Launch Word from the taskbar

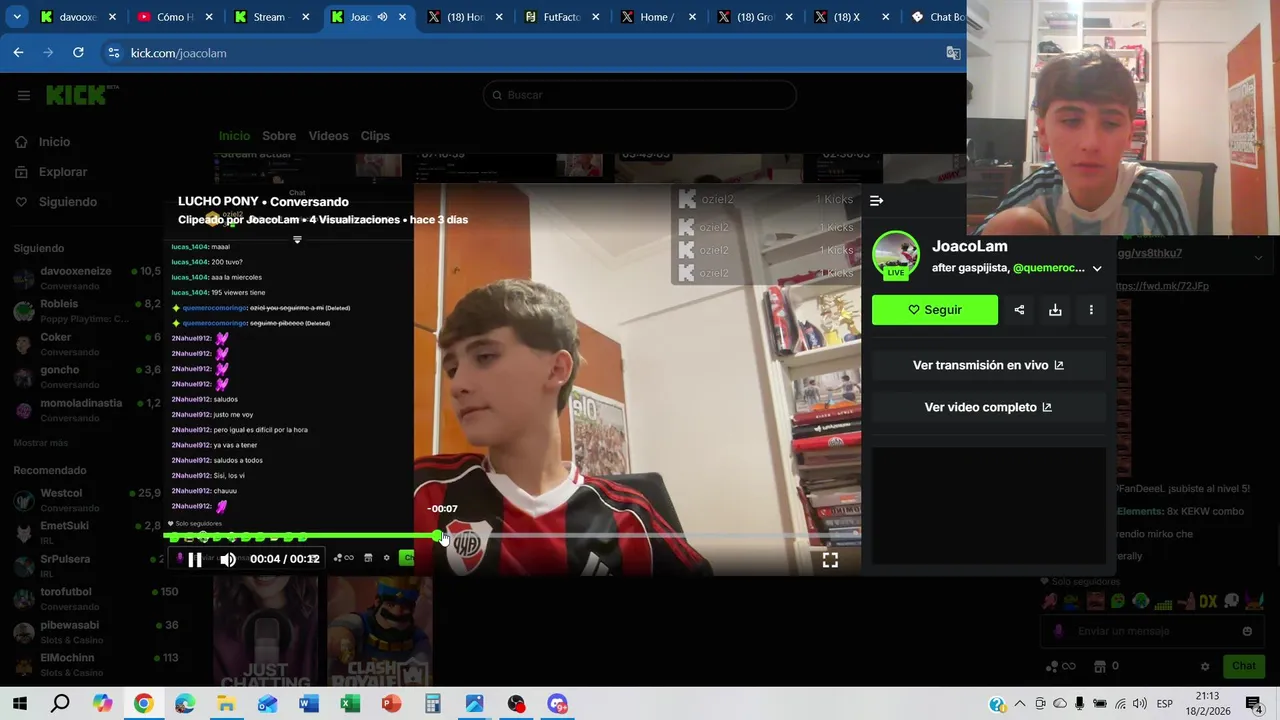pyautogui.click(x=309, y=704)
